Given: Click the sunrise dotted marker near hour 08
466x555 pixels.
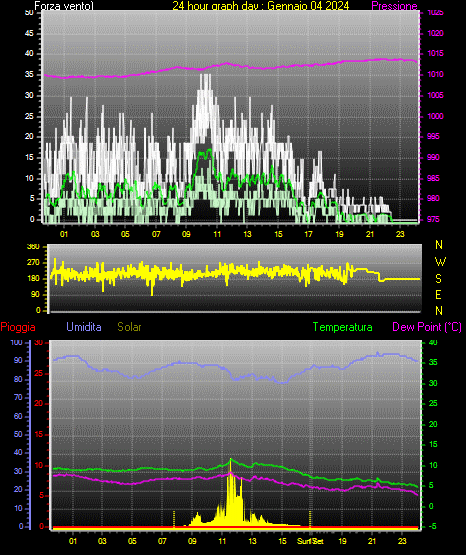Looking at the screenshot, I should pos(174,519).
